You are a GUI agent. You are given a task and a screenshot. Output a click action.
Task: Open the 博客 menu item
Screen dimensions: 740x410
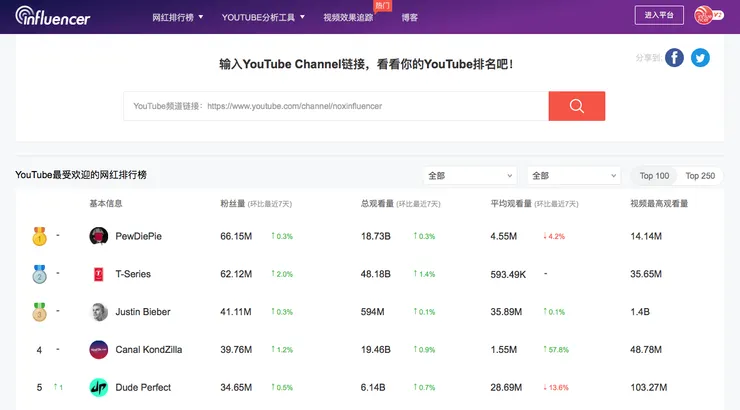coord(410,17)
